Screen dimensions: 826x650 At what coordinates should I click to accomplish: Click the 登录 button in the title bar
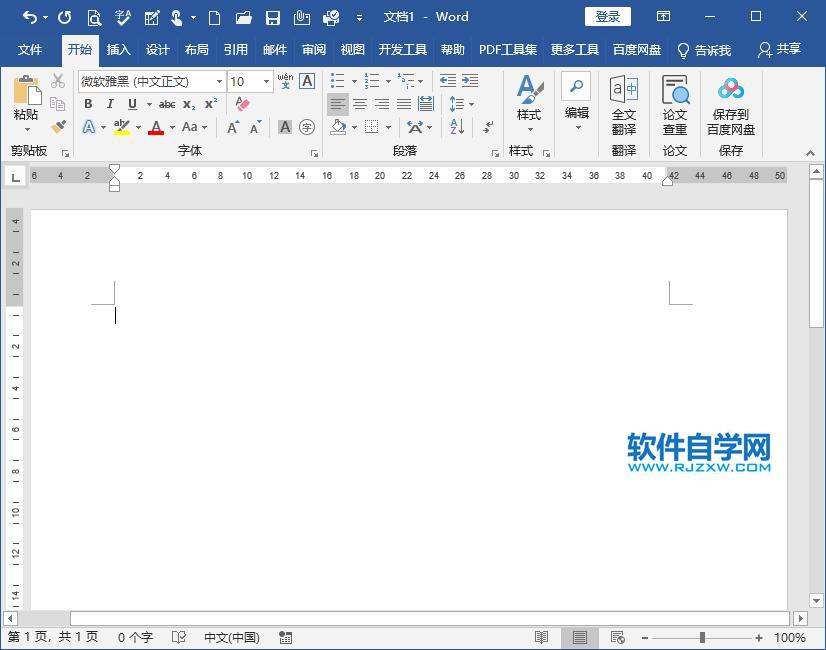607,16
